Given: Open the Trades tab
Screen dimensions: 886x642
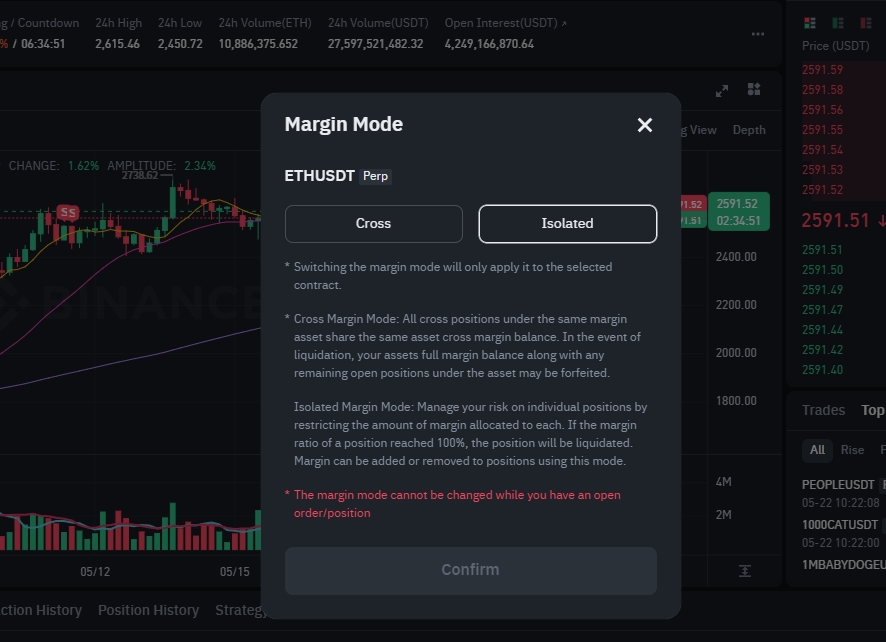Looking at the screenshot, I should click(x=823, y=410).
